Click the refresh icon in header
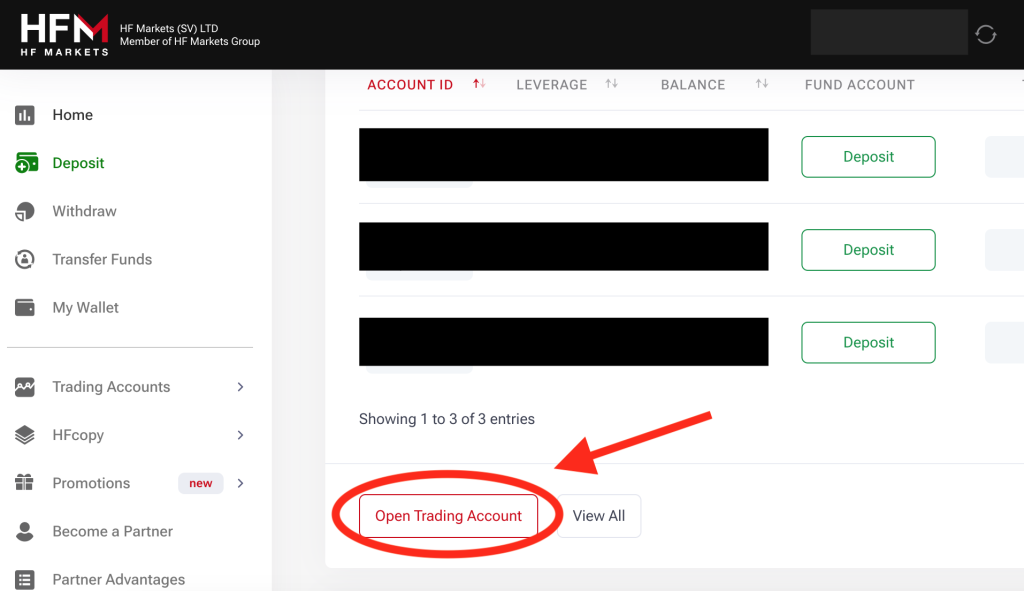Screen dimensions: 1024x591 click(986, 35)
